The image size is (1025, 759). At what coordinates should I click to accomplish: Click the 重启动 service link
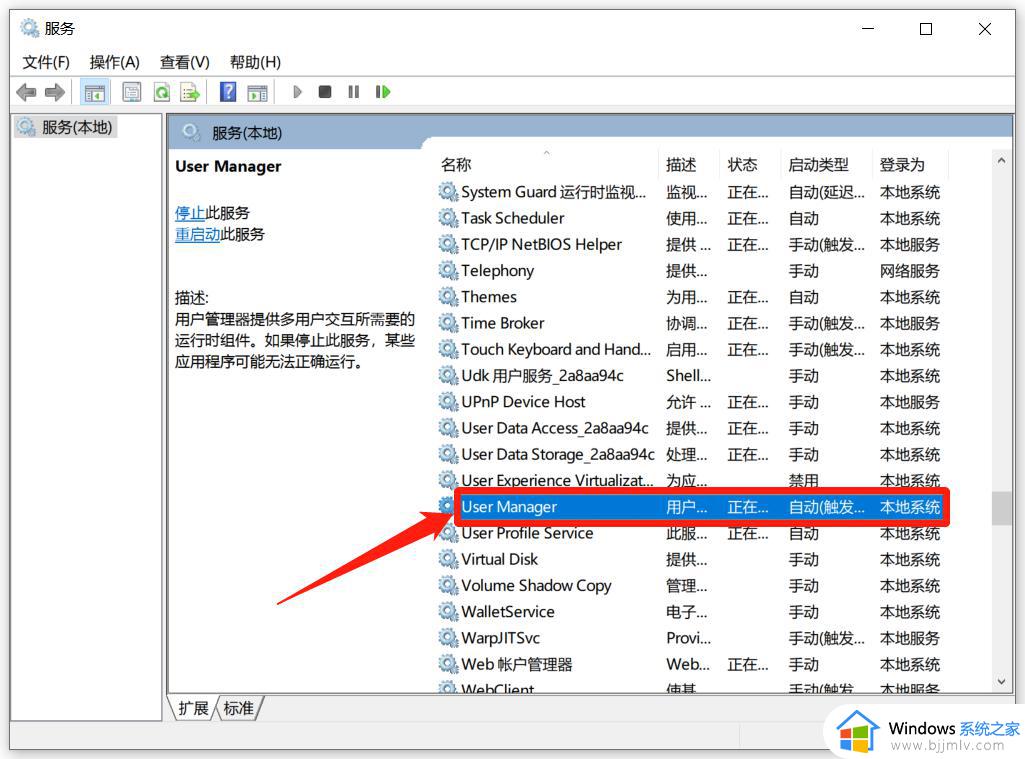pyautogui.click(x=197, y=234)
